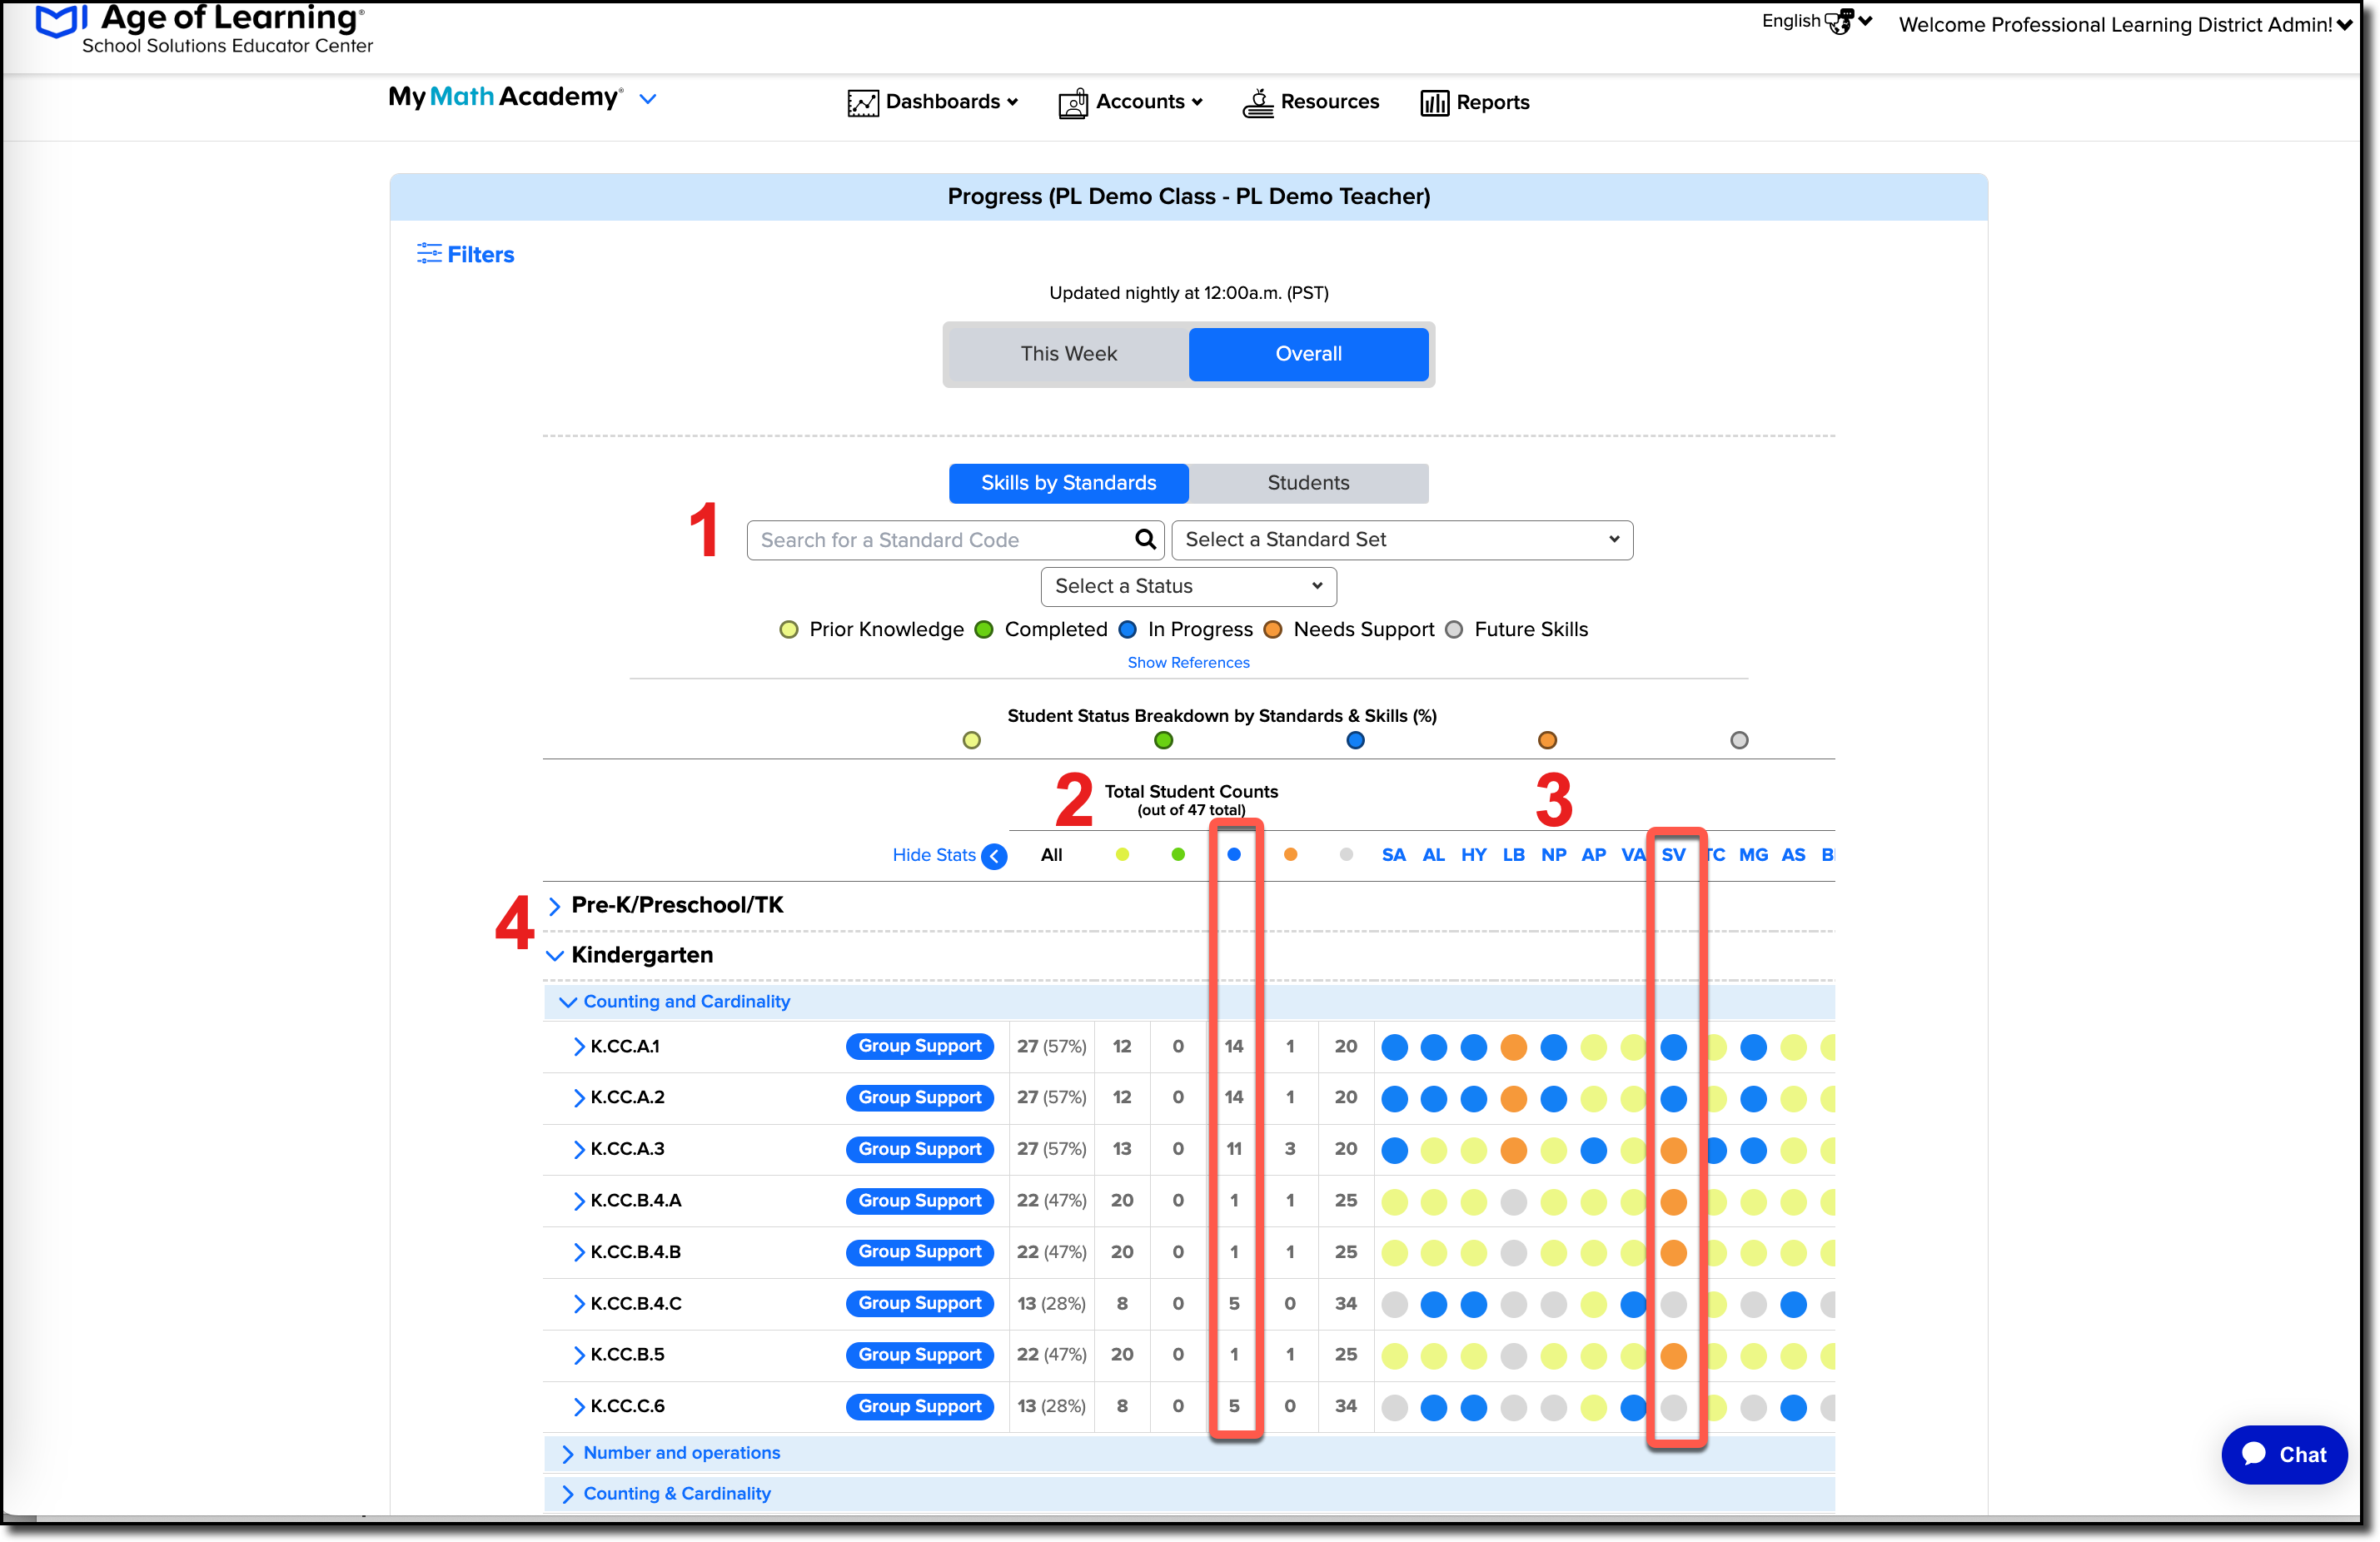The image size is (2380, 1542).
Task: Switch to This Week view
Action: click(x=1068, y=354)
